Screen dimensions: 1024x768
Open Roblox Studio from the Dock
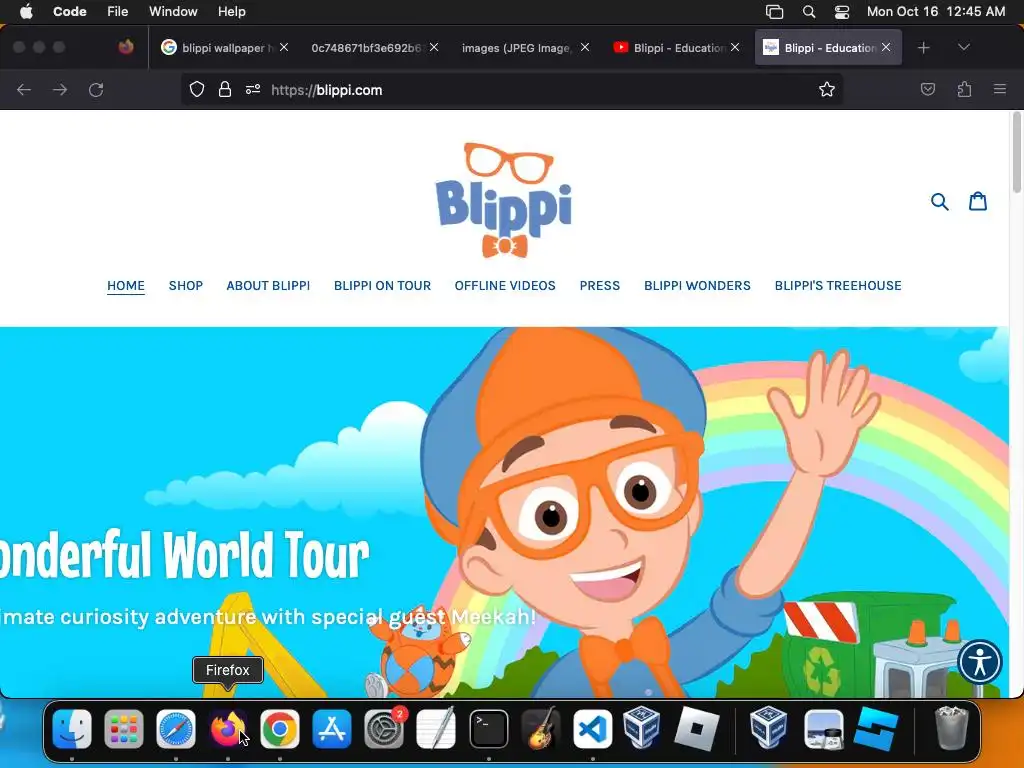(876, 729)
